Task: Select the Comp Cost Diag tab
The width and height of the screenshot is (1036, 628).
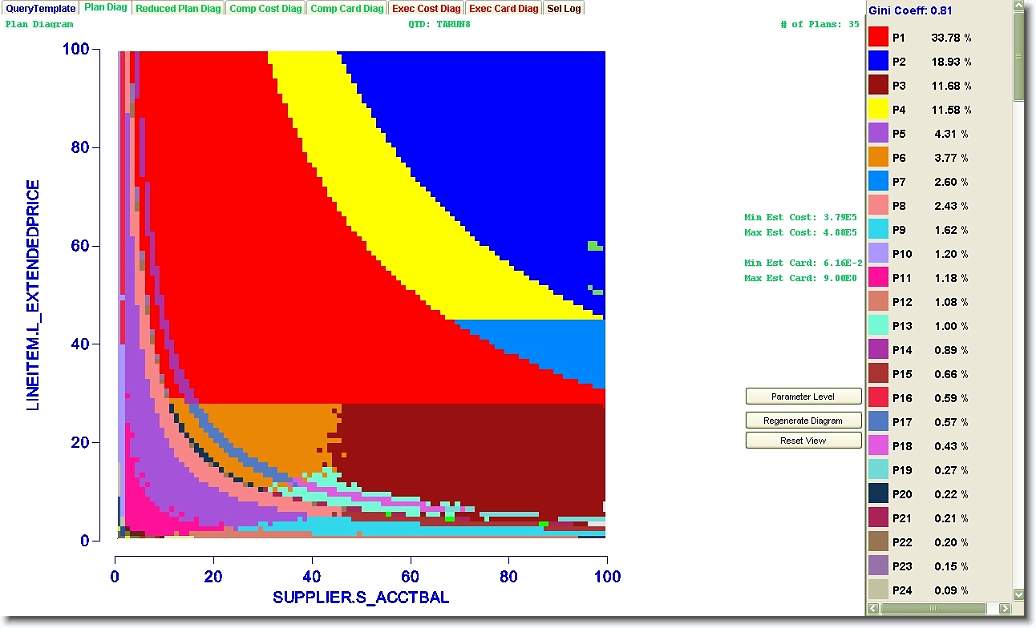Action: pos(265,8)
